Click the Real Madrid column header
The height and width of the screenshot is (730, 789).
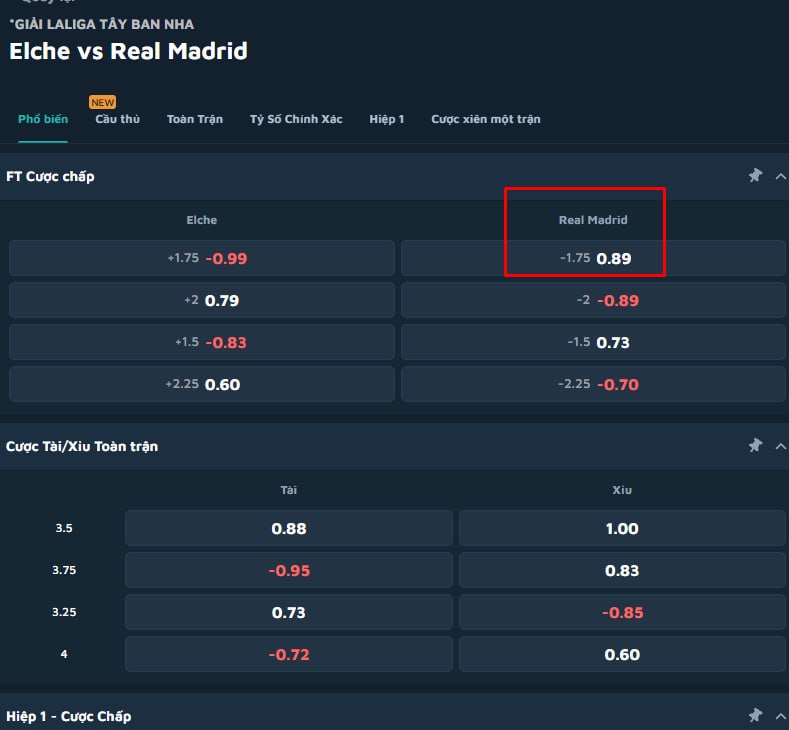pos(593,220)
